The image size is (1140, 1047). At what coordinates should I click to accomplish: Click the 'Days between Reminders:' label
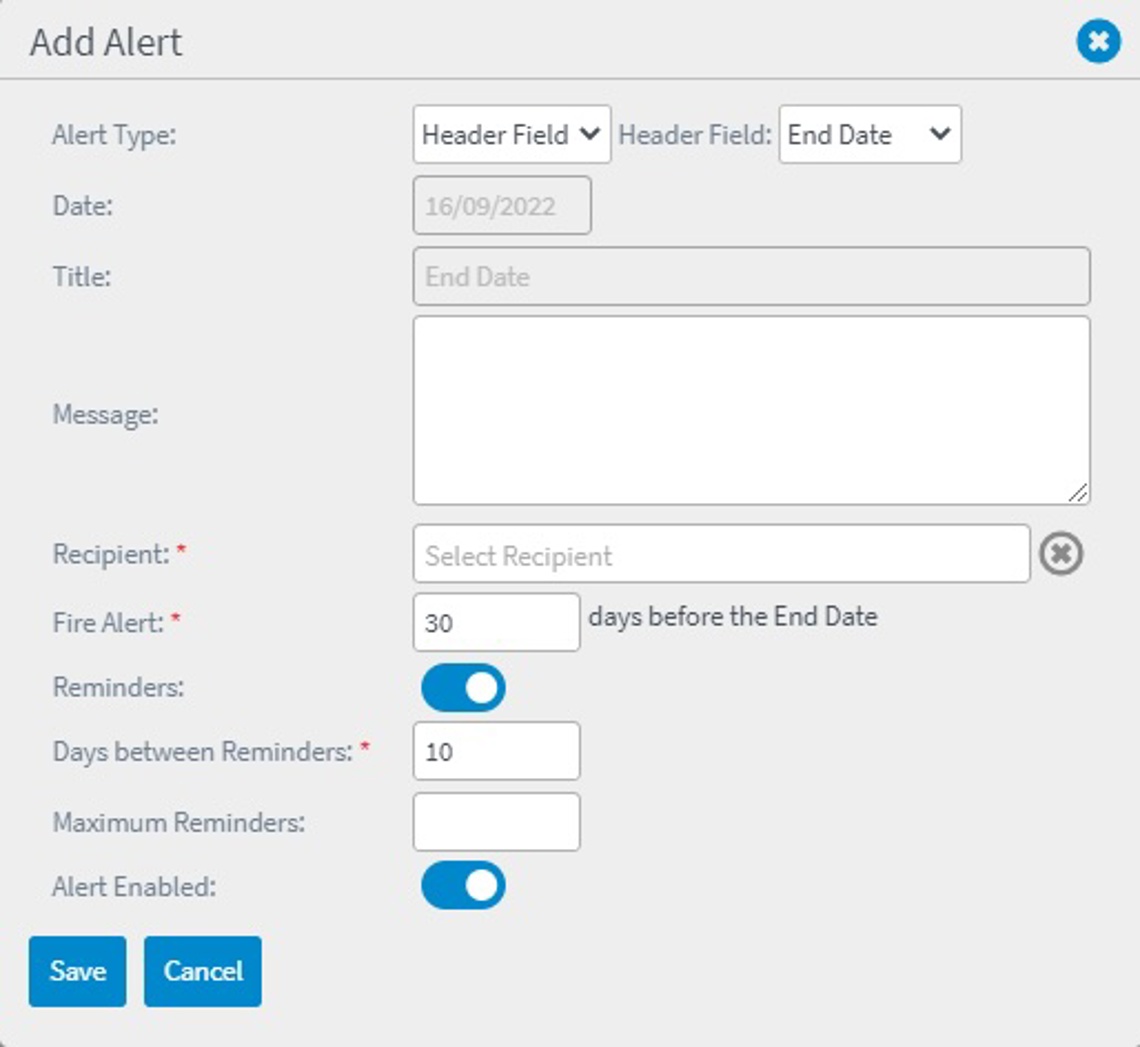[x=203, y=752]
